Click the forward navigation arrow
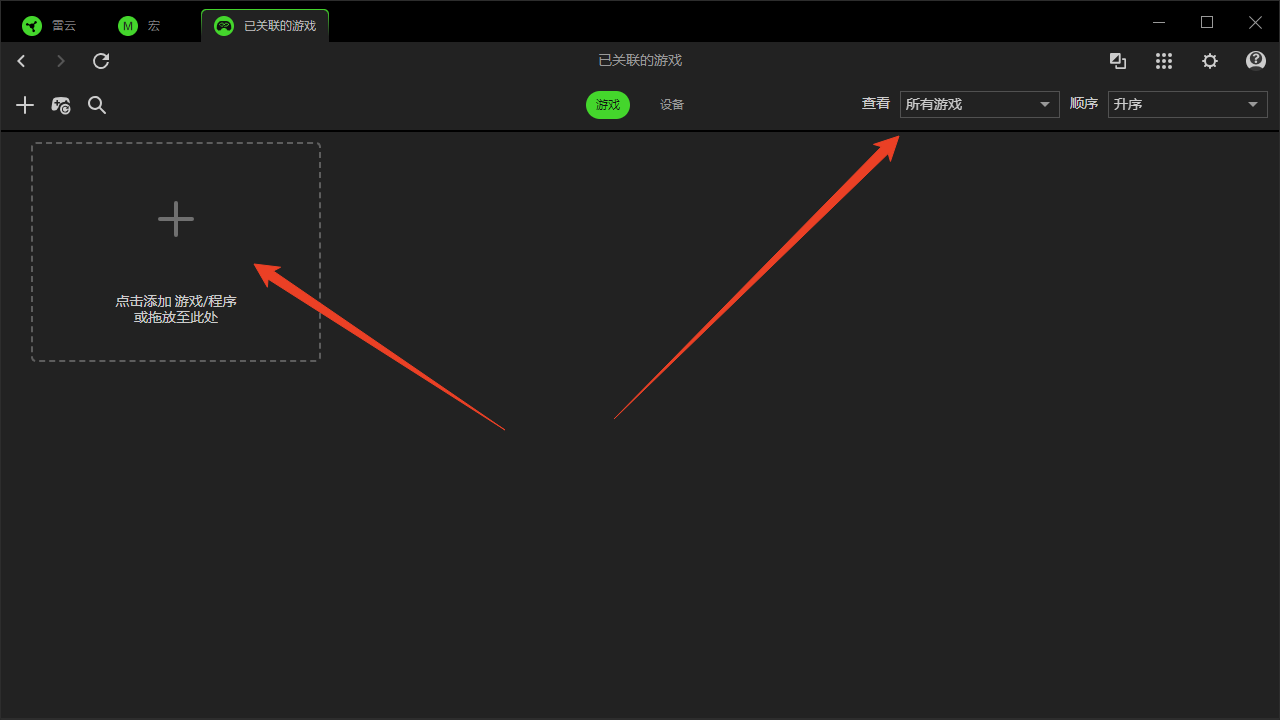The image size is (1280, 720). (x=61, y=61)
